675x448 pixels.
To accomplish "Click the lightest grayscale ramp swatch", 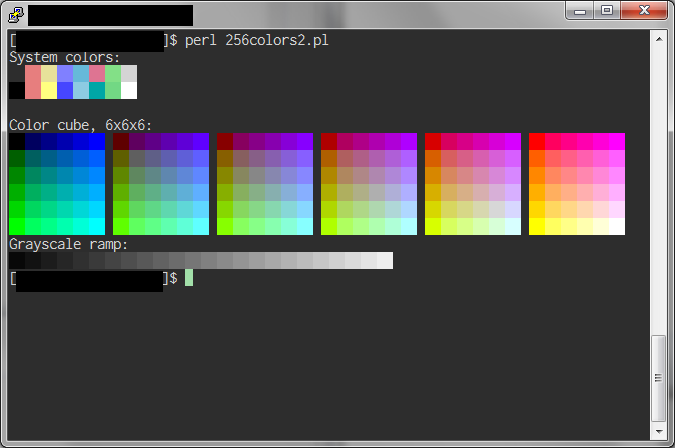I will (385, 260).
